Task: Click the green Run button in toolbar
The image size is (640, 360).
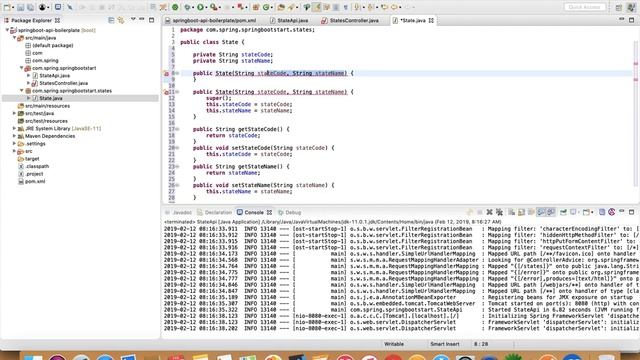Action: tap(200, 7)
